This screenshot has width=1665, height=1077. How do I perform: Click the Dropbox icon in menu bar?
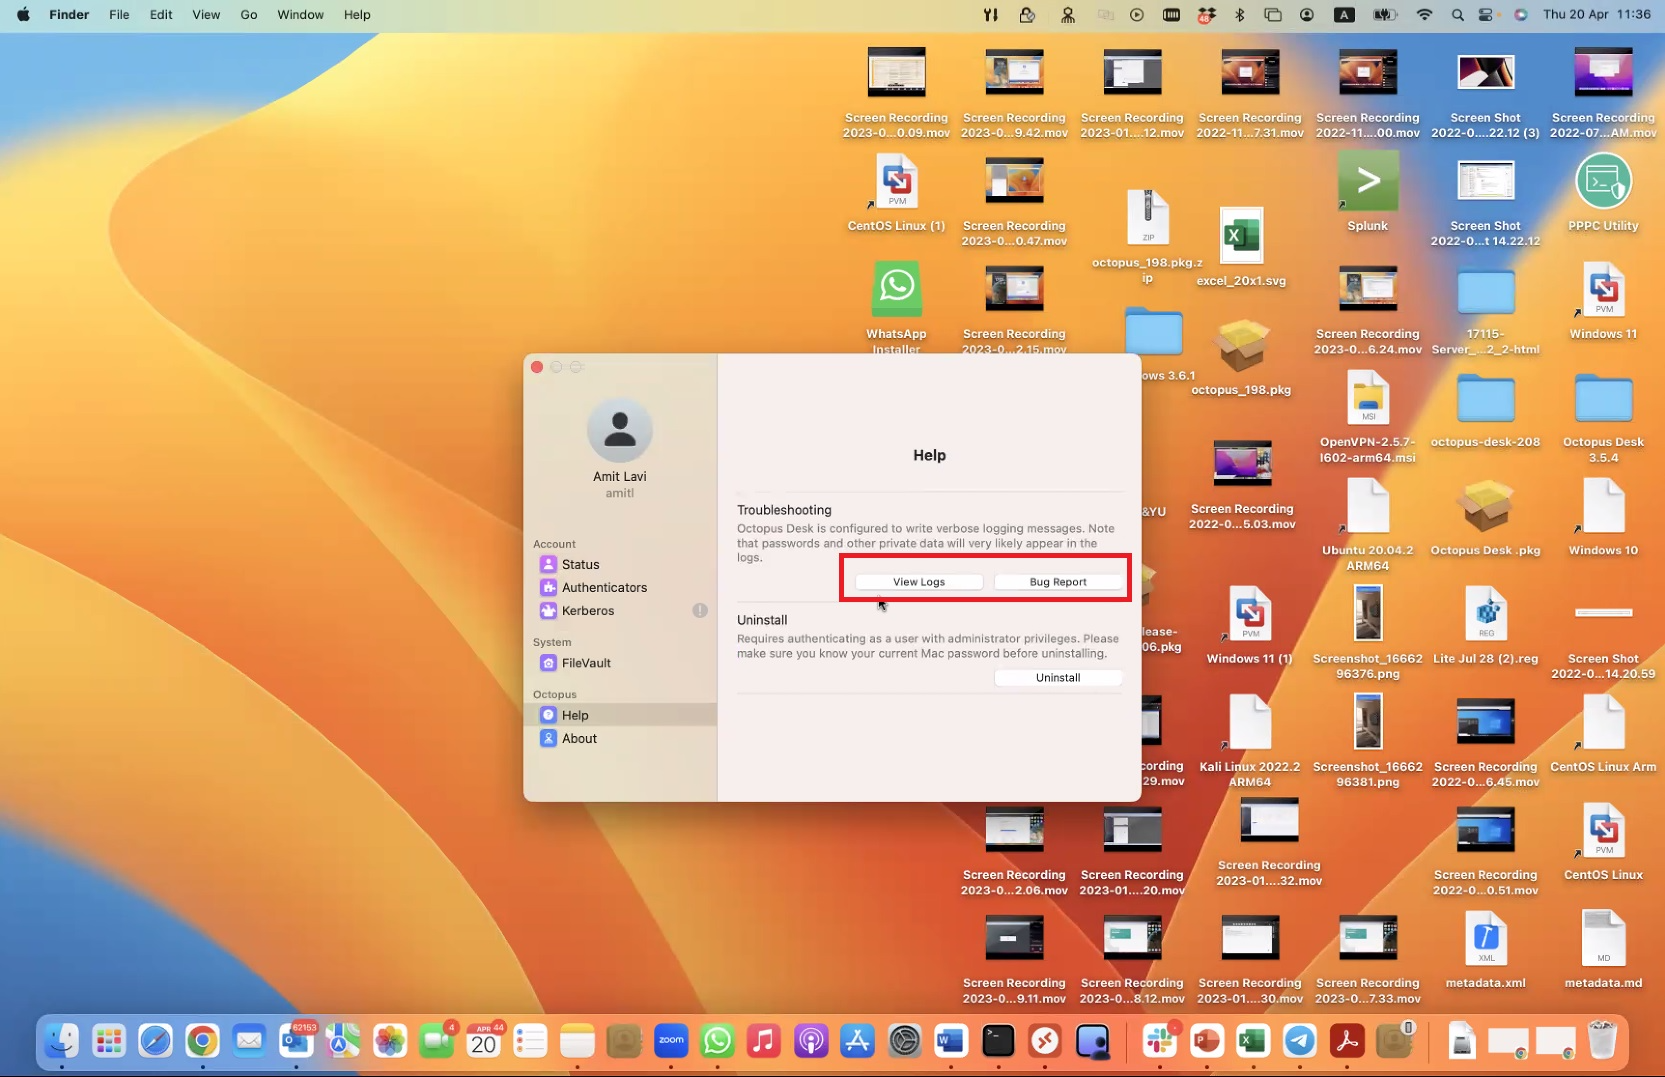tap(1207, 14)
